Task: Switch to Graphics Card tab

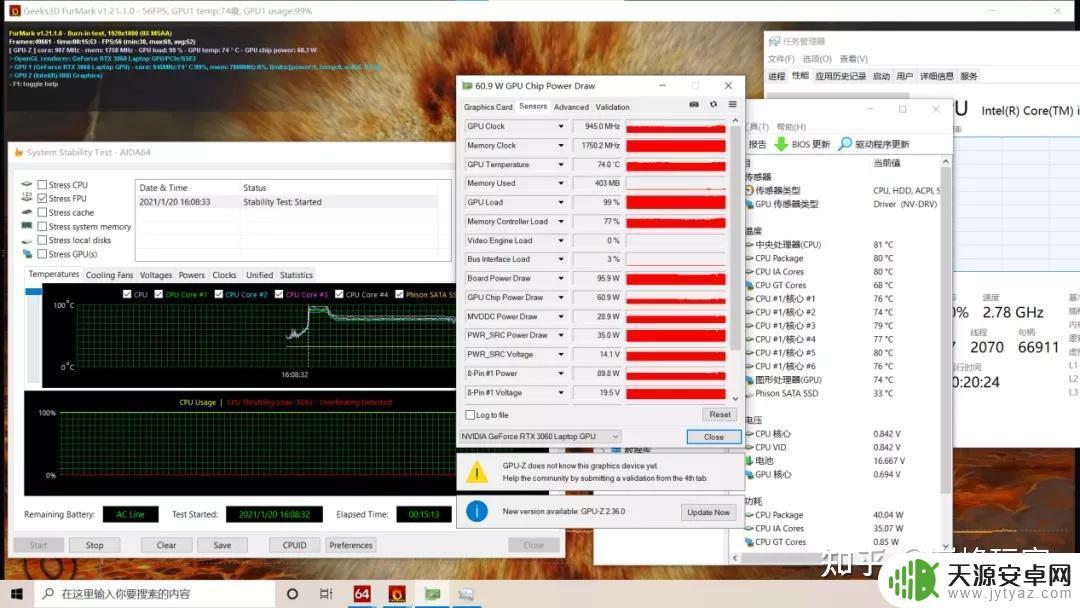Action: coord(488,107)
